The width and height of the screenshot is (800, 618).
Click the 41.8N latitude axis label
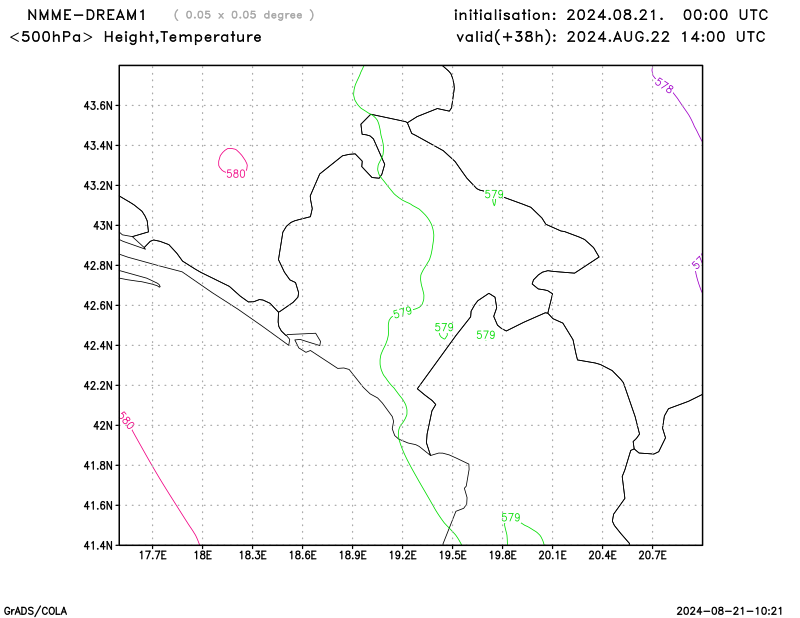(98, 465)
